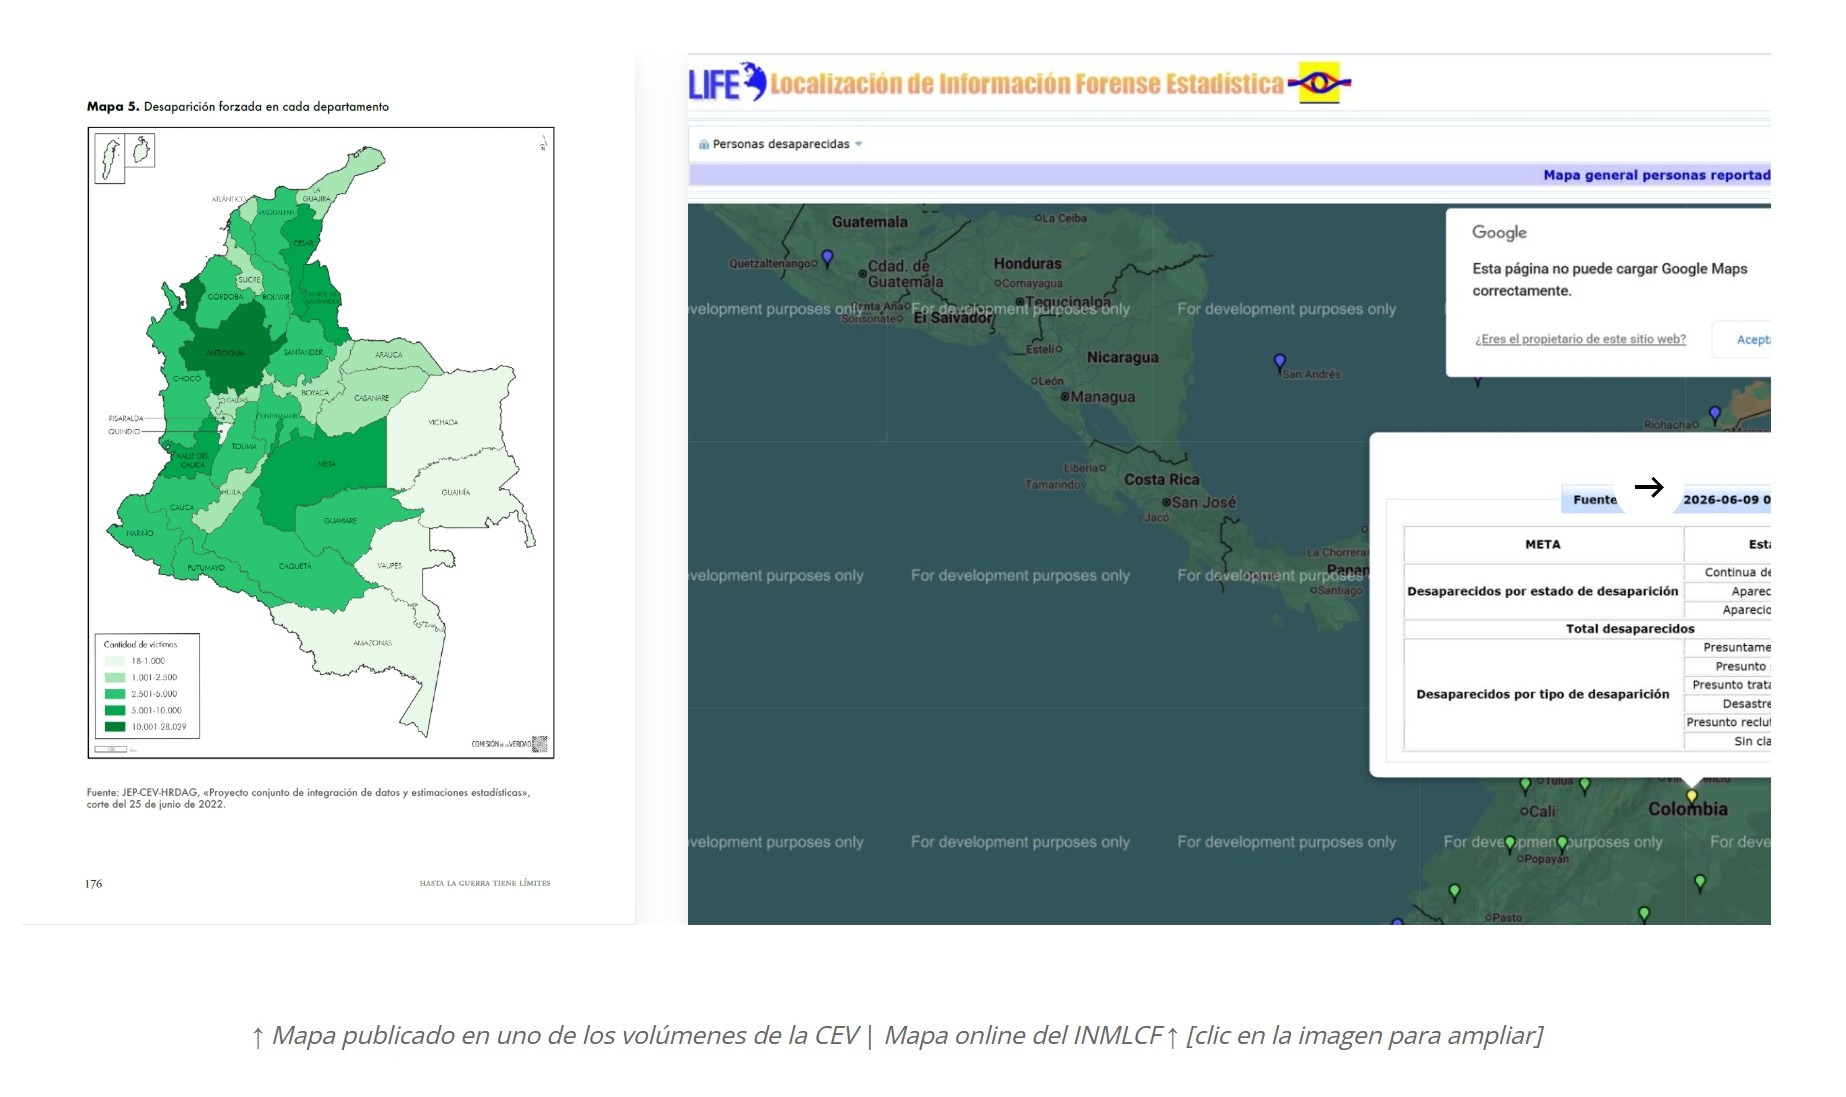Click the north compass on the CEV map

[543, 143]
